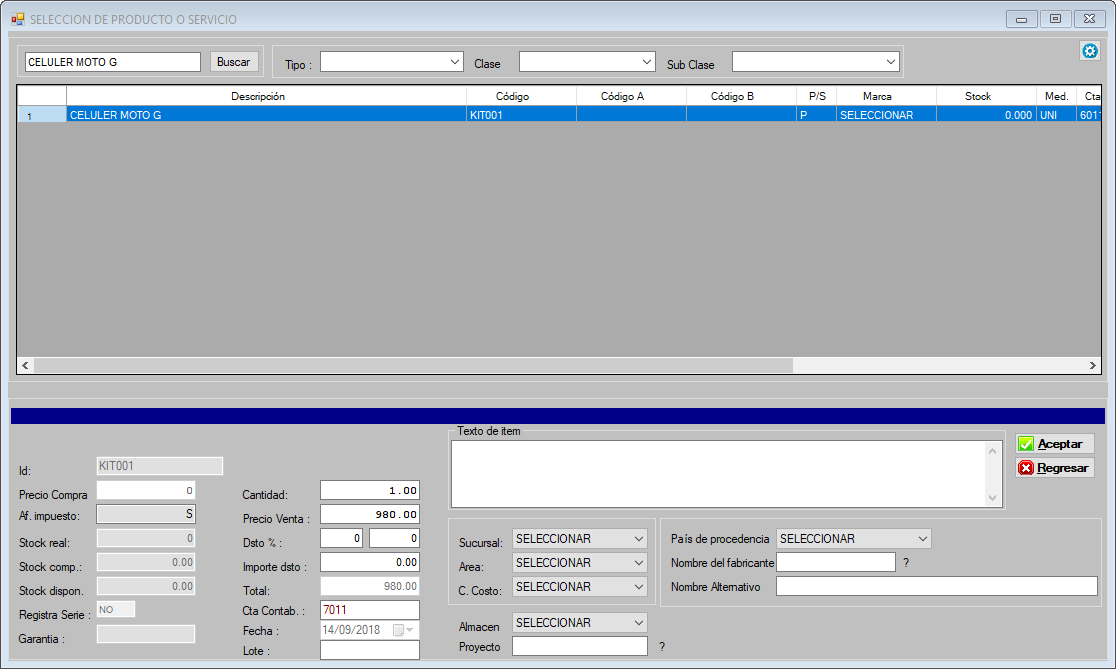Click the Código A column header
This screenshot has width=1116, height=669.
point(631,96)
